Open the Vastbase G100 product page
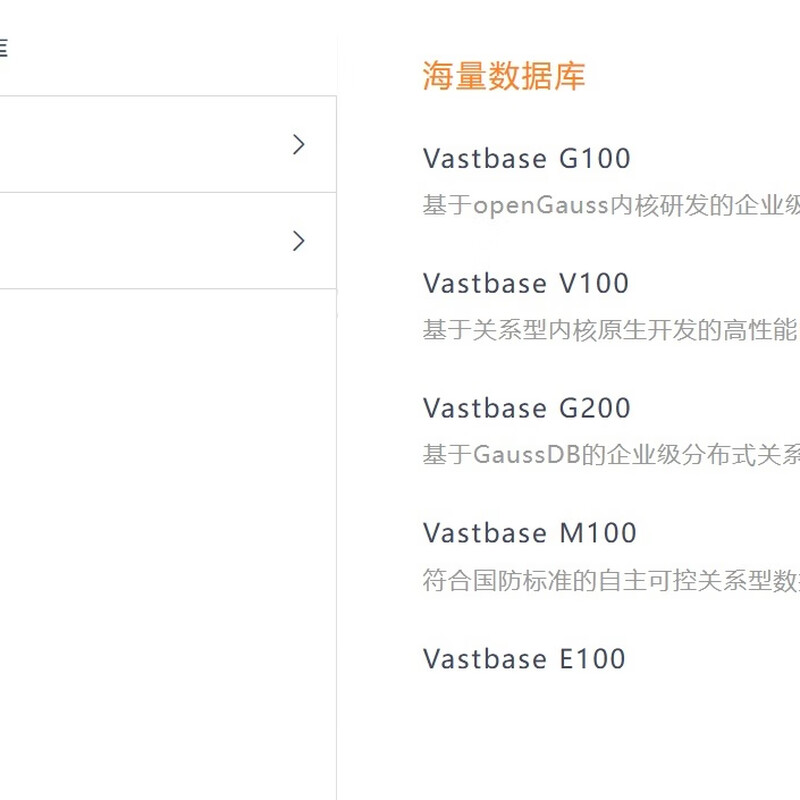 coord(527,158)
